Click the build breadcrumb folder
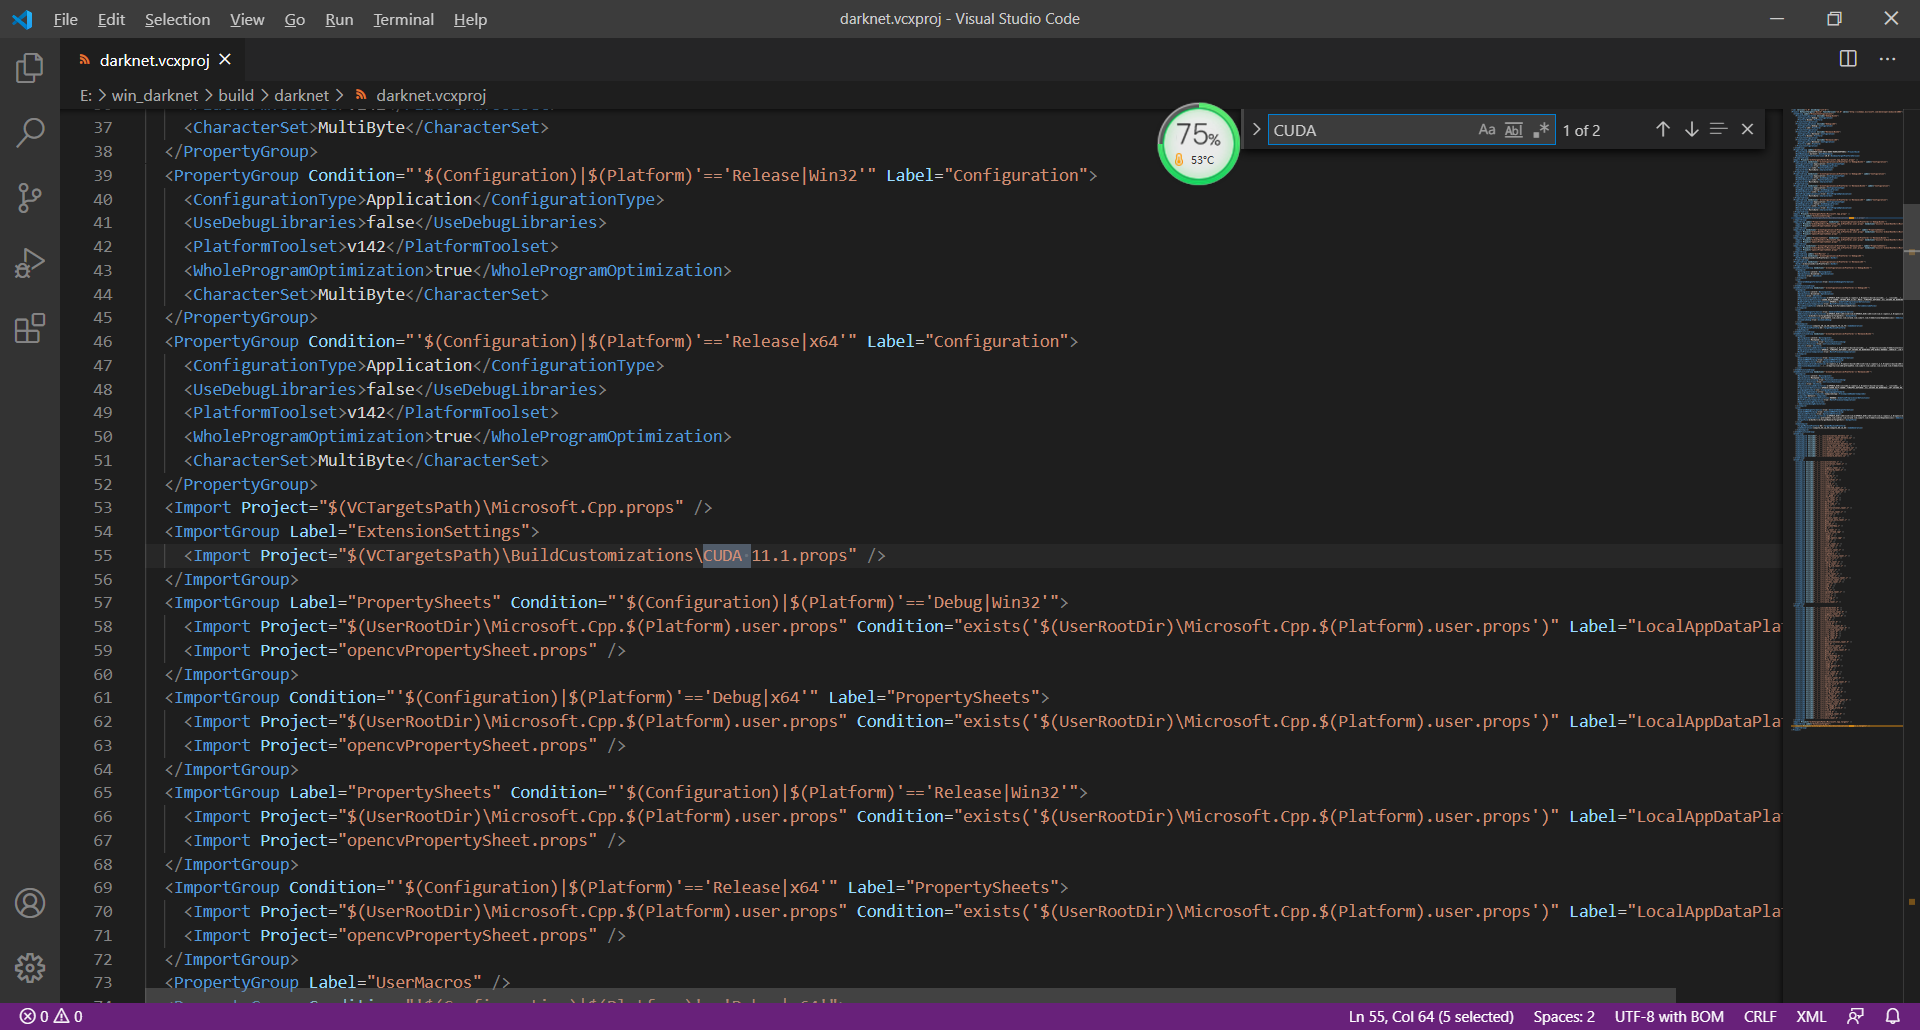This screenshot has height=1030, width=1920. point(236,95)
